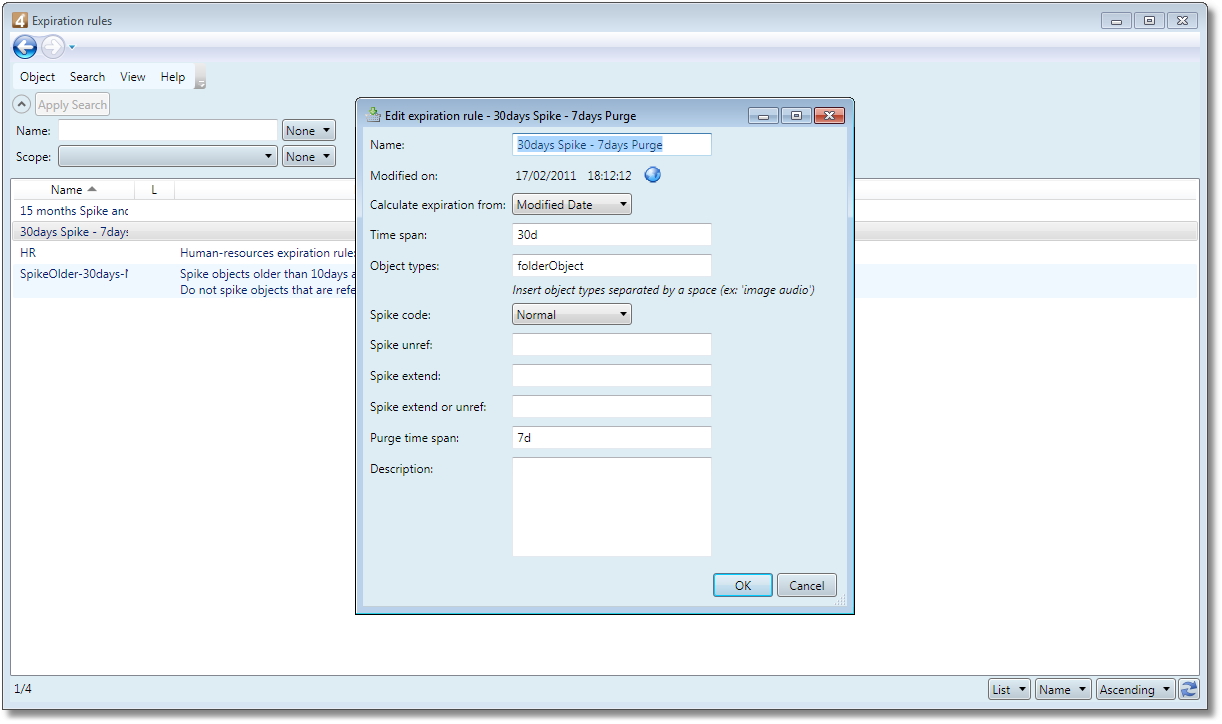This screenshot has width=1222, height=724.
Task: Open the Calculate expiration from dropdown
Action: pyautogui.click(x=572, y=204)
